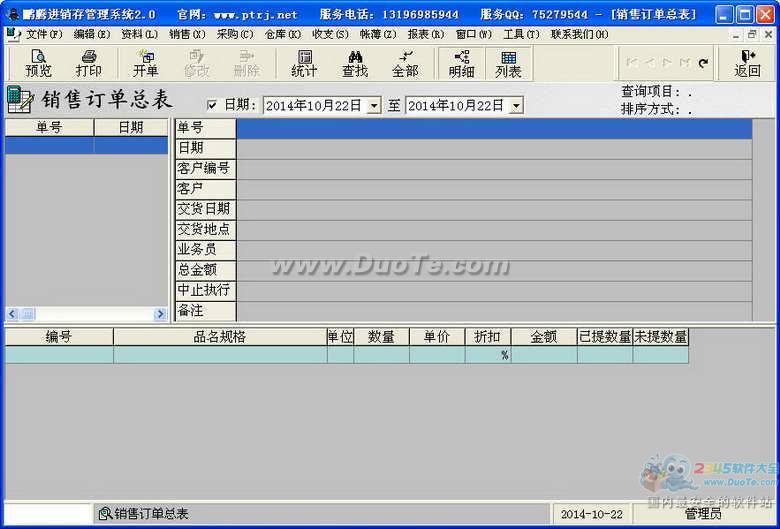Click left panel 单号 column header
The image size is (780, 529).
[x=49, y=128]
